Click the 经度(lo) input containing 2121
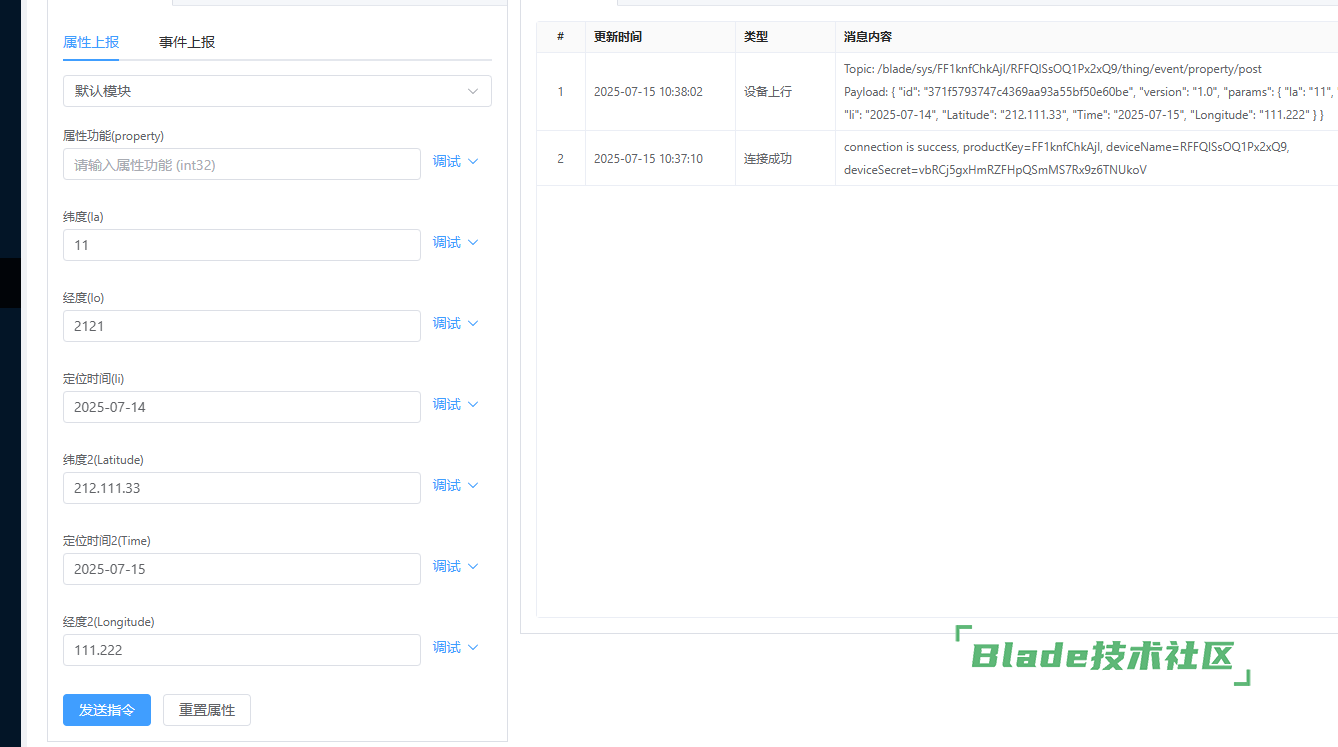 tap(241, 326)
